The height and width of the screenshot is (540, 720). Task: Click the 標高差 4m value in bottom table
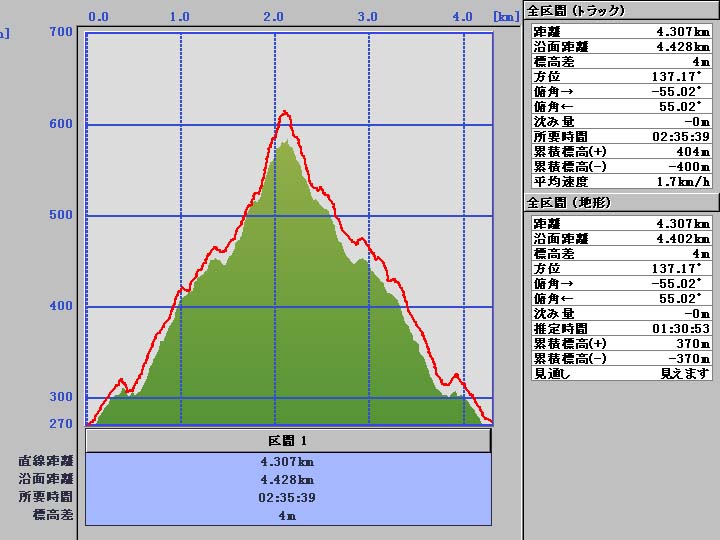coord(288,515)
